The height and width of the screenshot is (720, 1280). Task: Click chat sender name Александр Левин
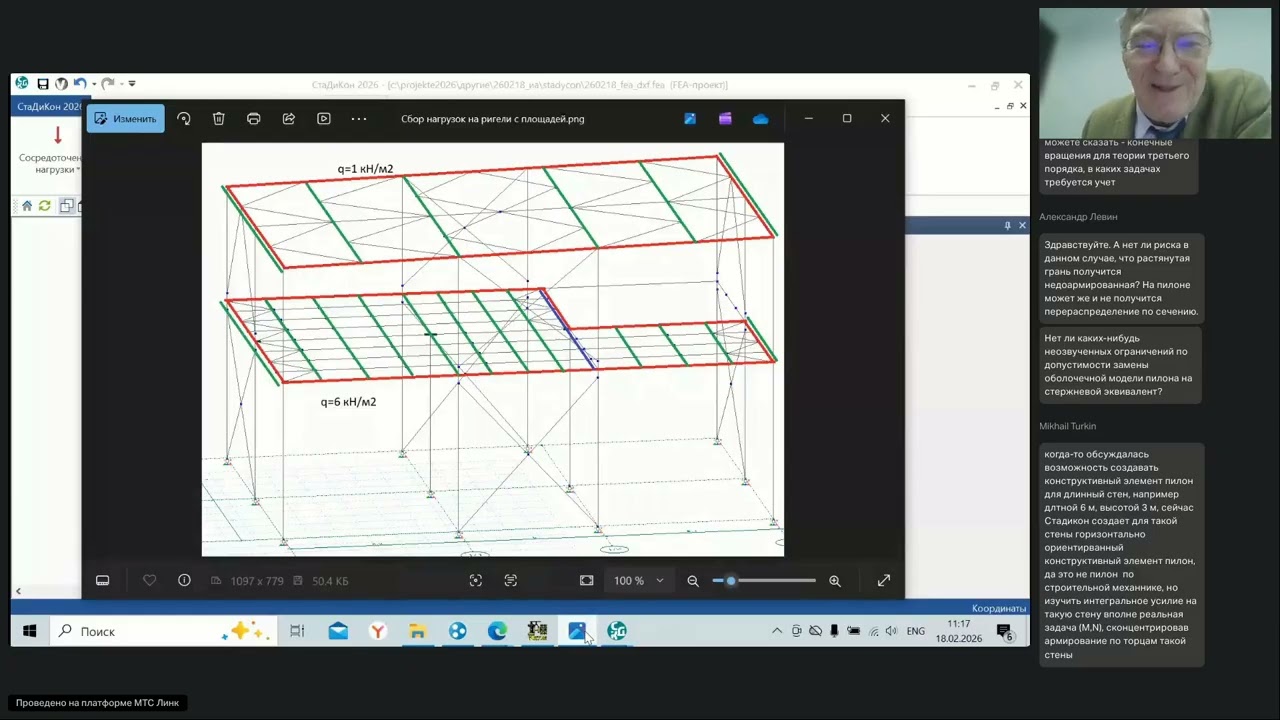pyautogui.click(x=1078, y=217)
